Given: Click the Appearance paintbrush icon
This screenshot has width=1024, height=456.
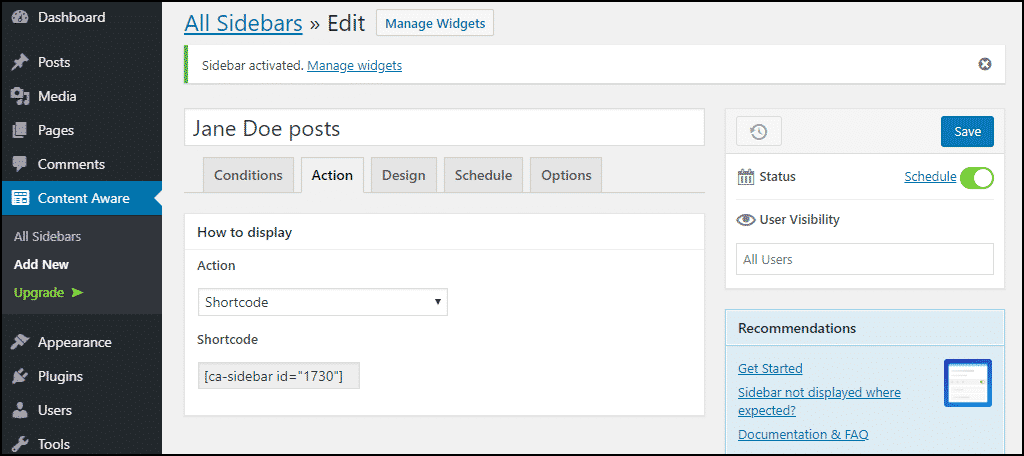Looking at the screenshot, I should [x=20, y=342].
